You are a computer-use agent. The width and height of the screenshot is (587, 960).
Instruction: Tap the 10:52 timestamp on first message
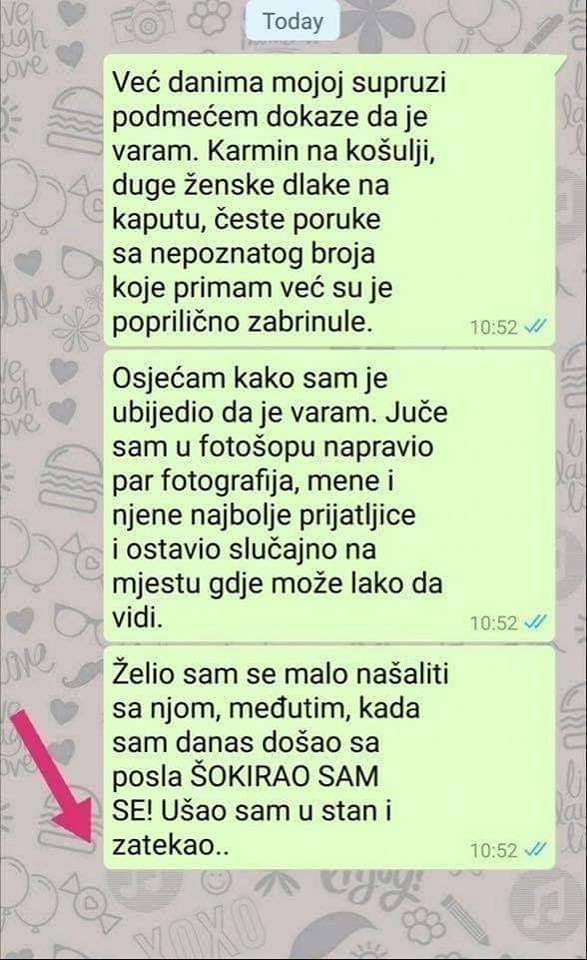click(494, 328)
